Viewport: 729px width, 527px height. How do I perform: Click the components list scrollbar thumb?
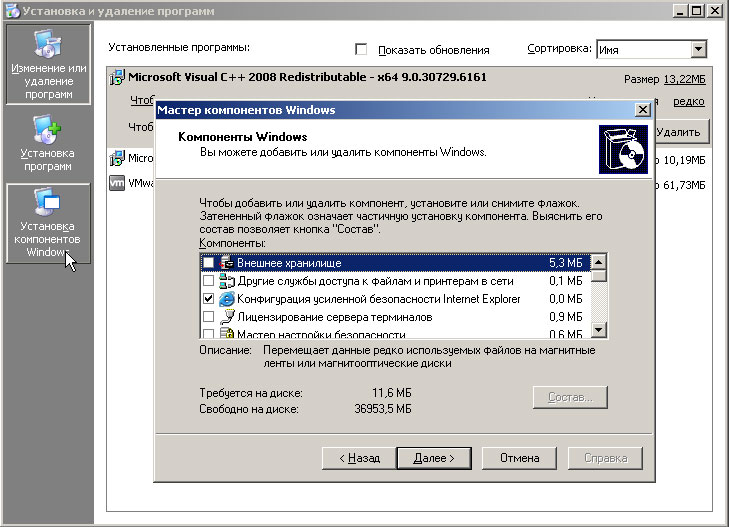(599, 276)
